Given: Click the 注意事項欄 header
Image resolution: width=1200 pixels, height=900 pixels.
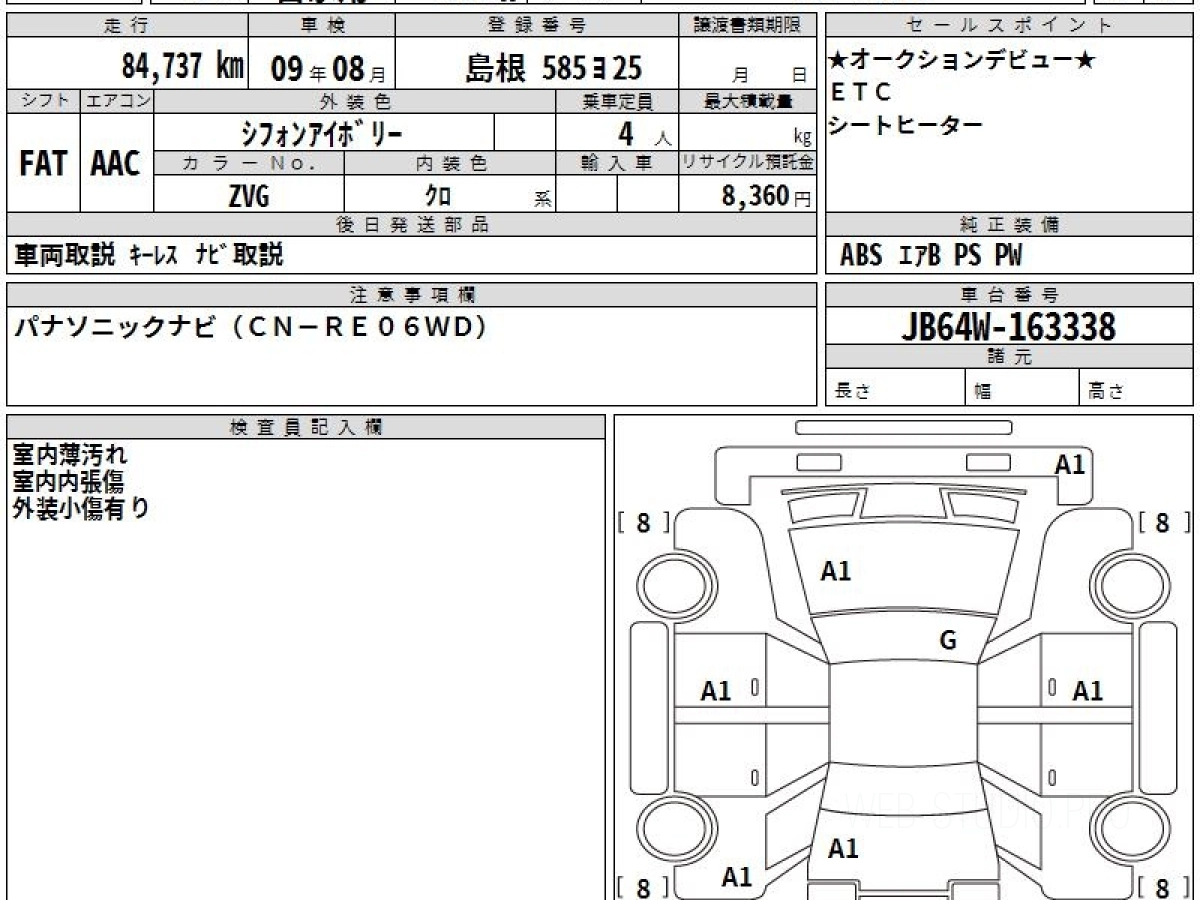Looking at the screenshot, I should tap(411, 295).
